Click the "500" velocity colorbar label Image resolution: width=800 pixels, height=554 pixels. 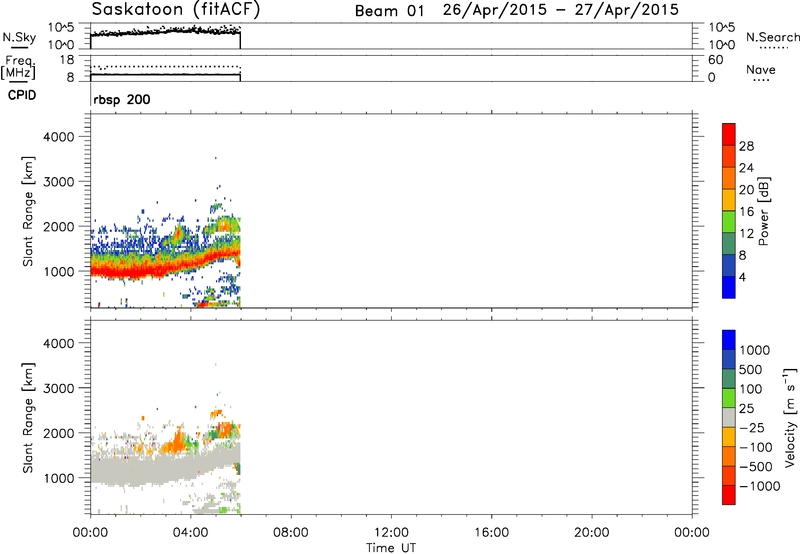[x=751, y=369]
